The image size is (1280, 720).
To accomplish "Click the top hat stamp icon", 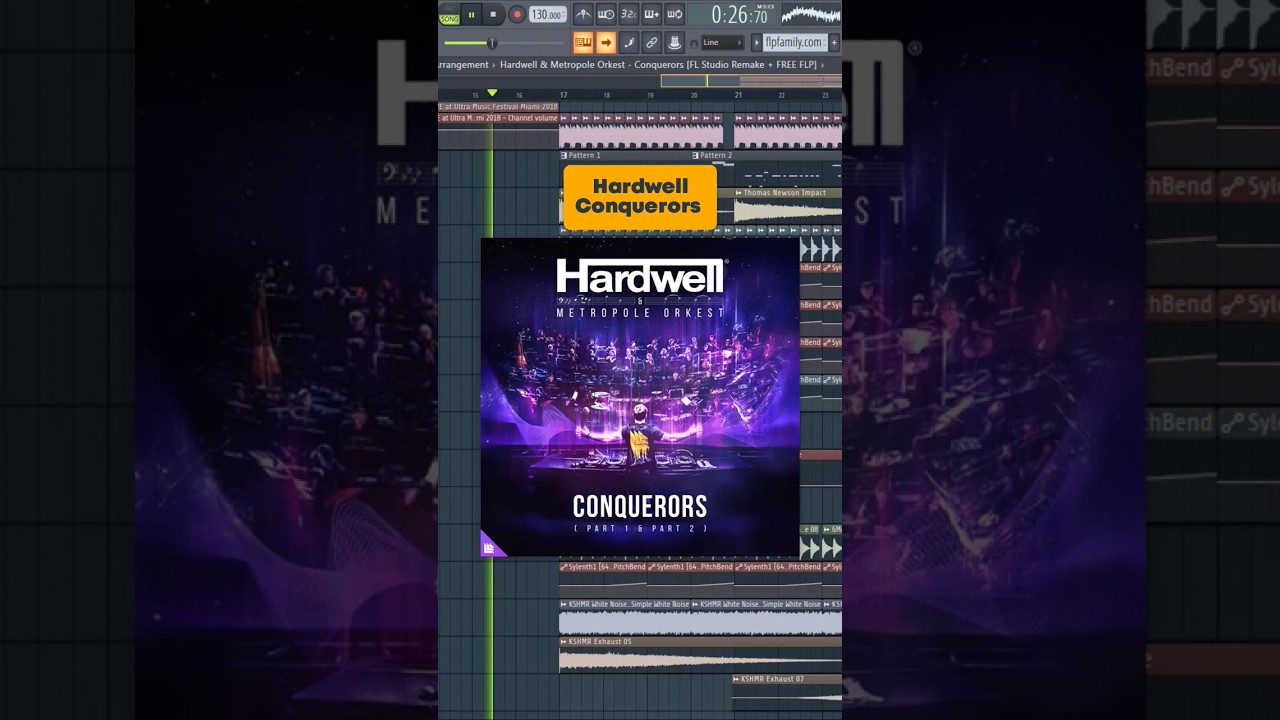I will pos(675,42).
